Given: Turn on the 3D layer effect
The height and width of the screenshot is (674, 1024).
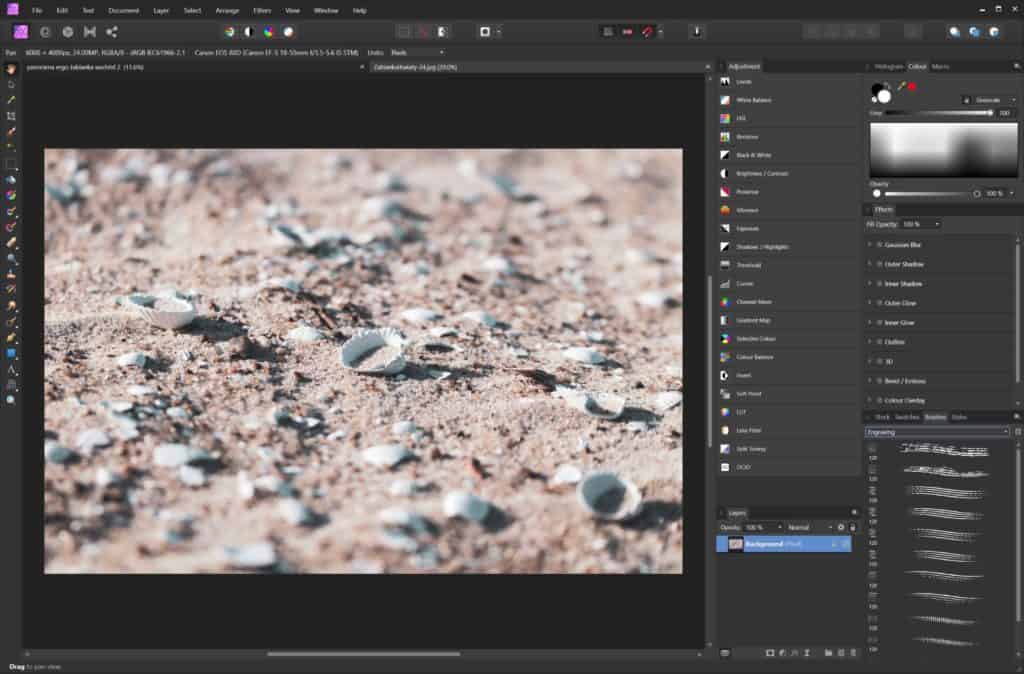Looking at the screenshot, I should 878,361.
